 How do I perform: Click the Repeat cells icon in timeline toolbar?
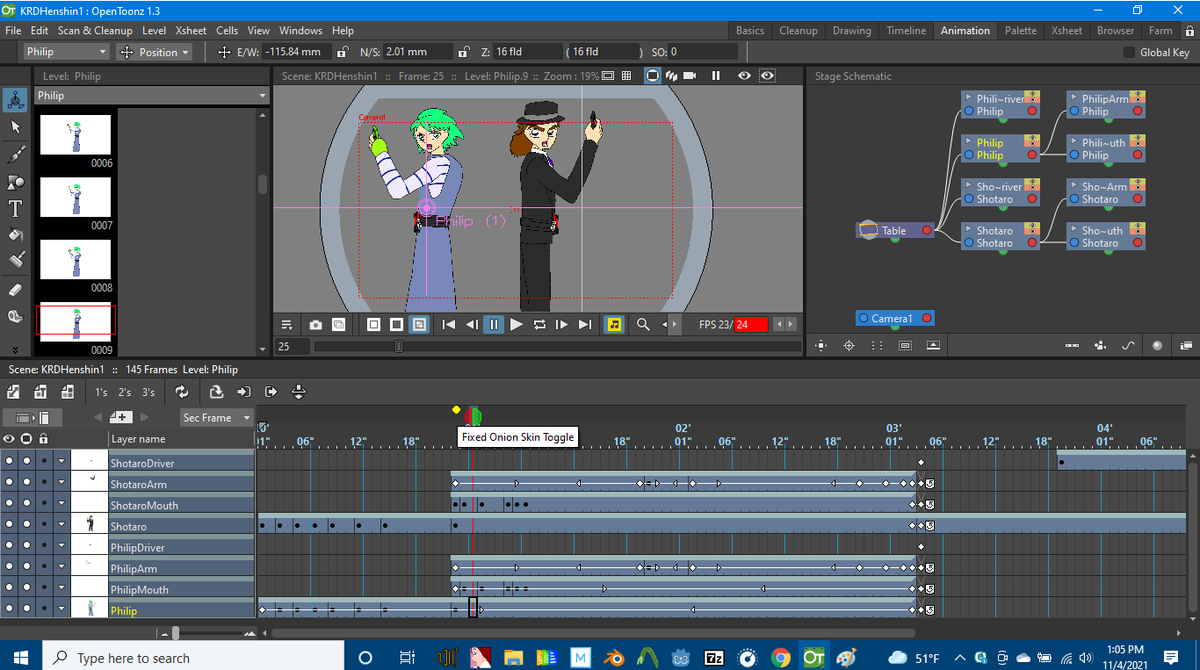pyautogui.click(x=181, y=392)
